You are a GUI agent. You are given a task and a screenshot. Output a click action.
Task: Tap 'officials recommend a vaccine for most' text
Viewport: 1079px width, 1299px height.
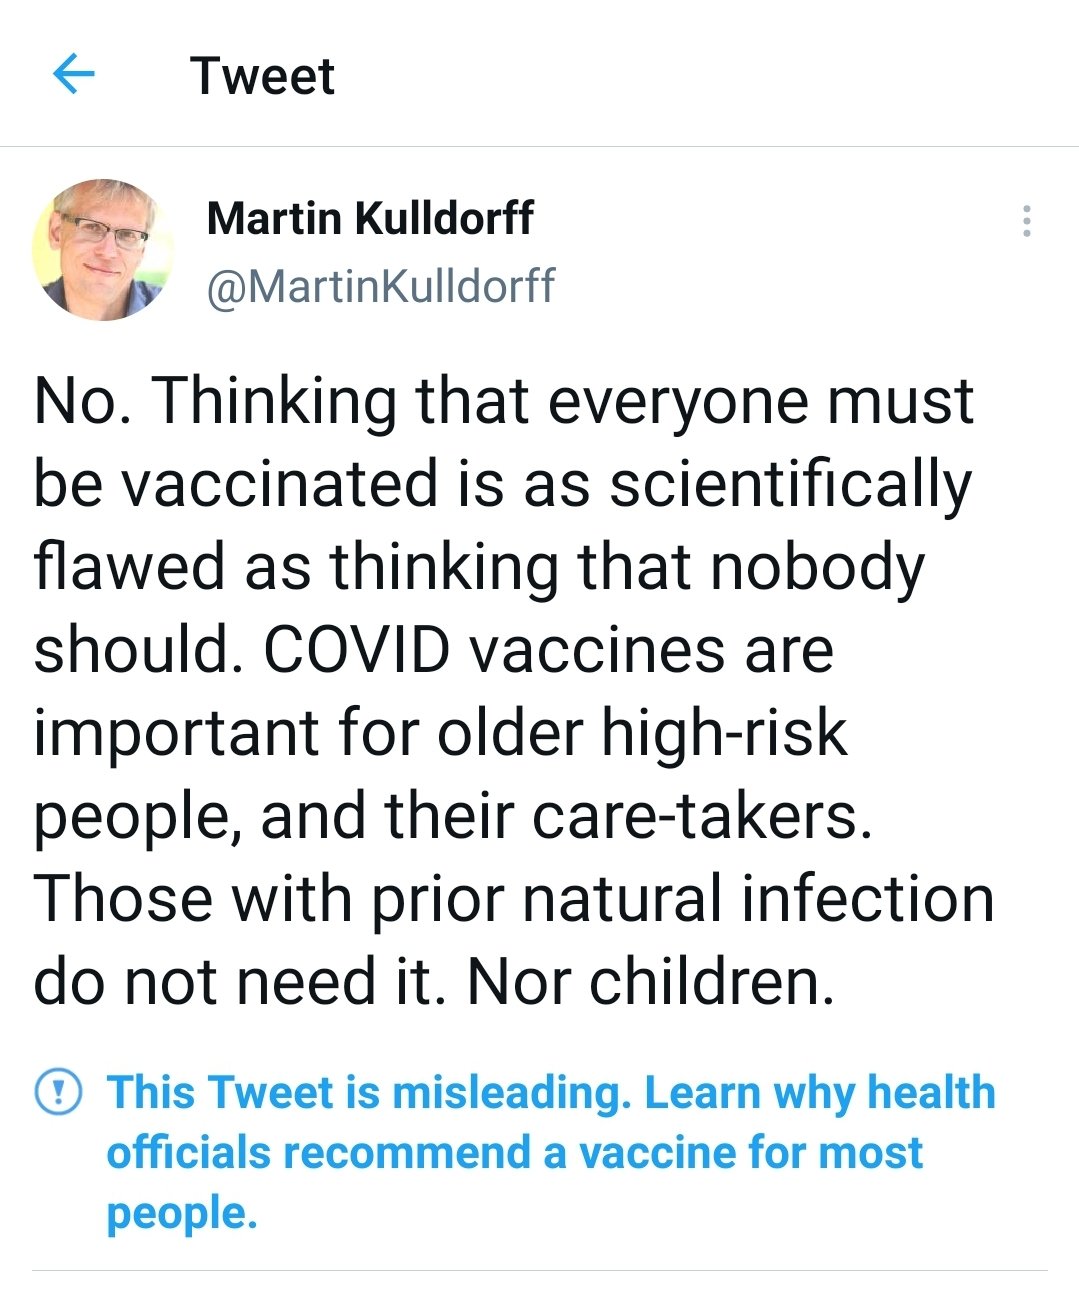point(515,1152)
